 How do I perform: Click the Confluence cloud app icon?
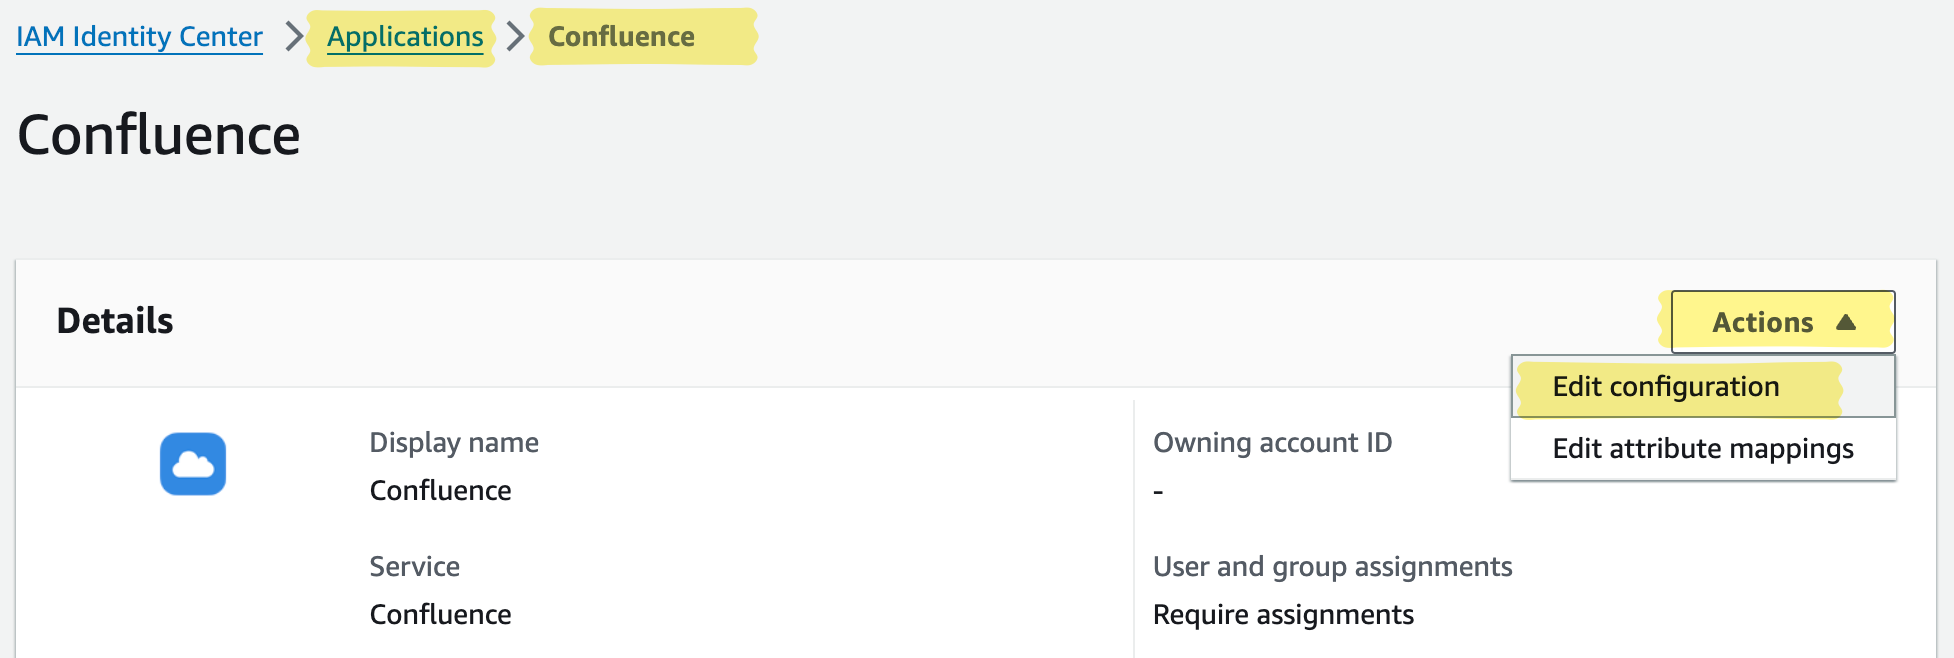(x=193, y=464)
